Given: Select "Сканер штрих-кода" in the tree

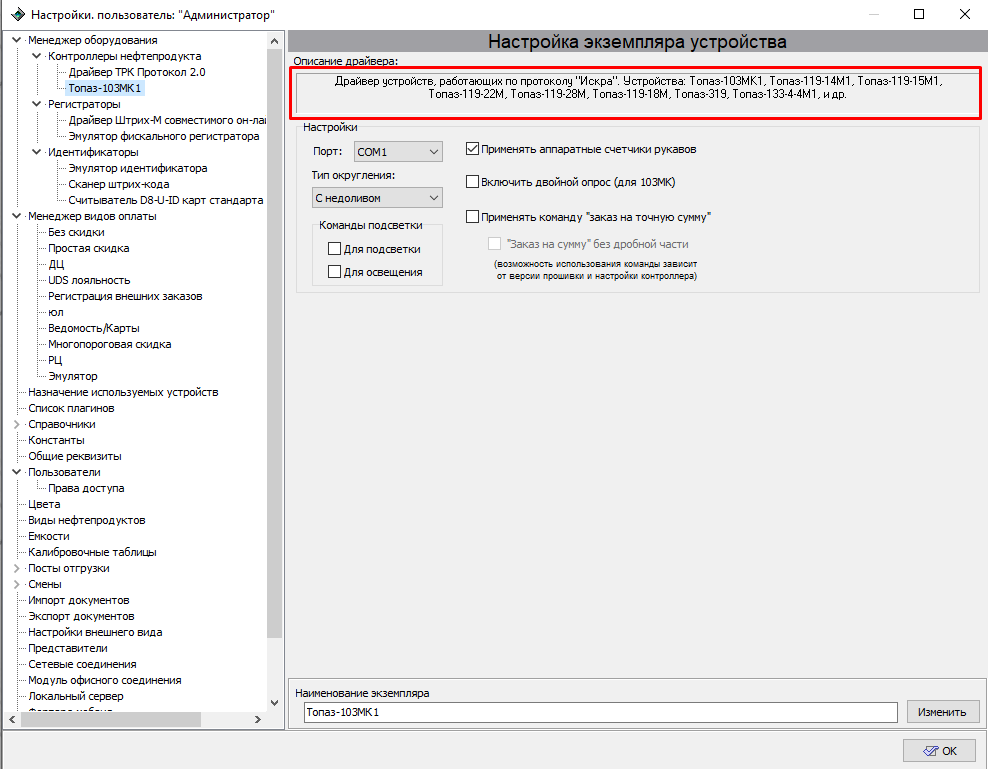Looking at the screenshot, I should [x=119, y=184].
